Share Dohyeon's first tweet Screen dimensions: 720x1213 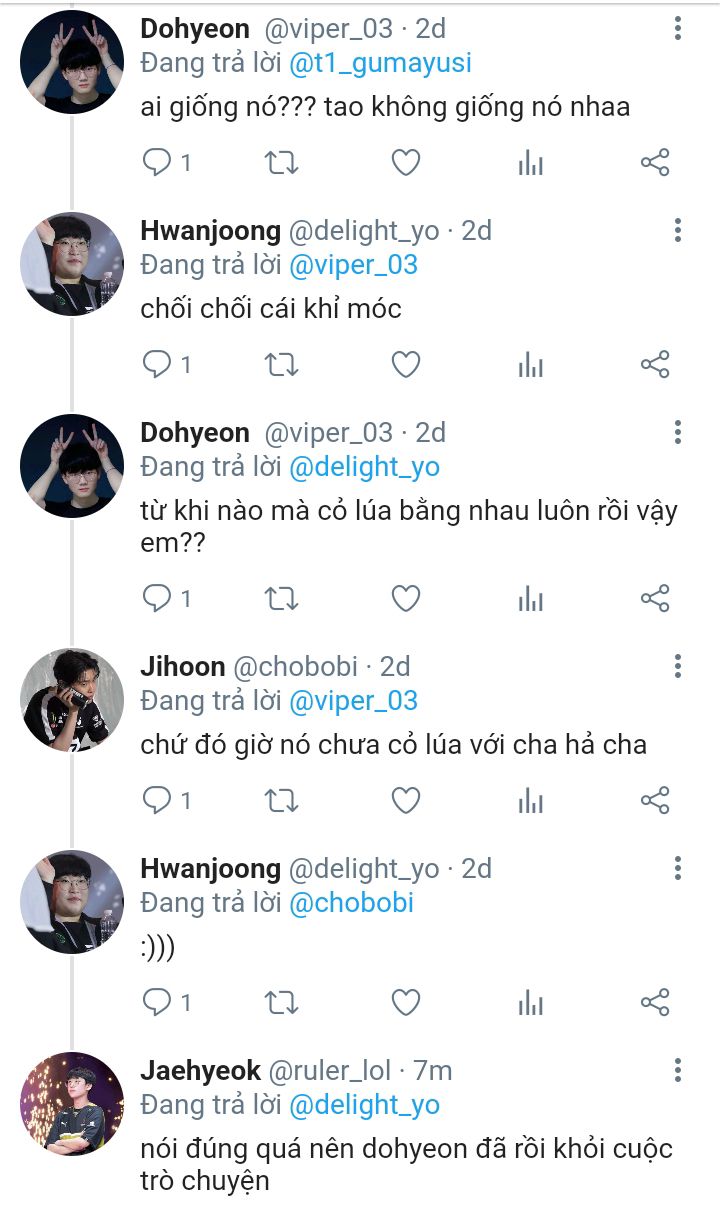[654, 162]
